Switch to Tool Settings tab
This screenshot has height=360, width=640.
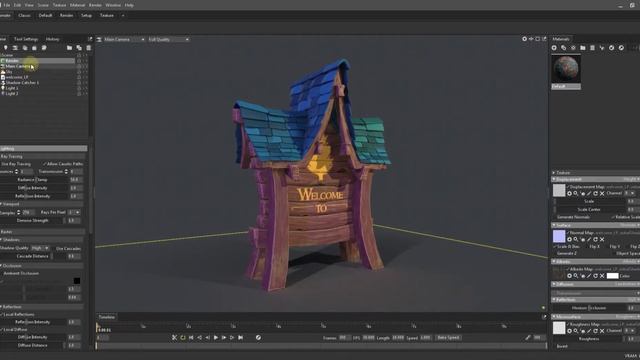click(x=26, y=39)
